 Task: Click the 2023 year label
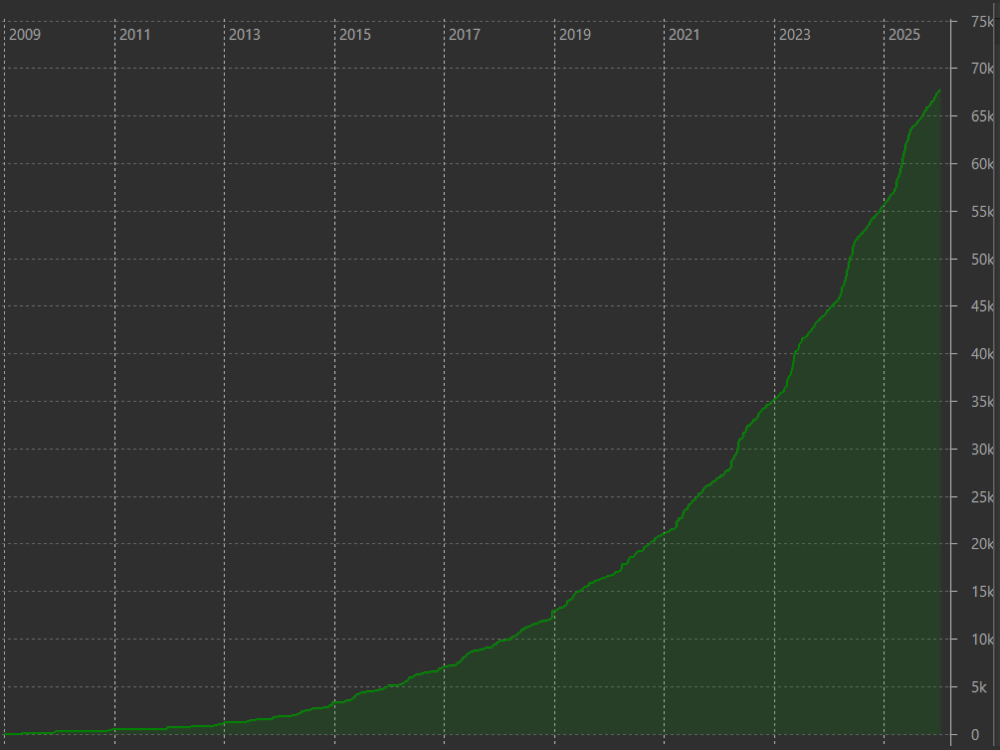(795, 35)
